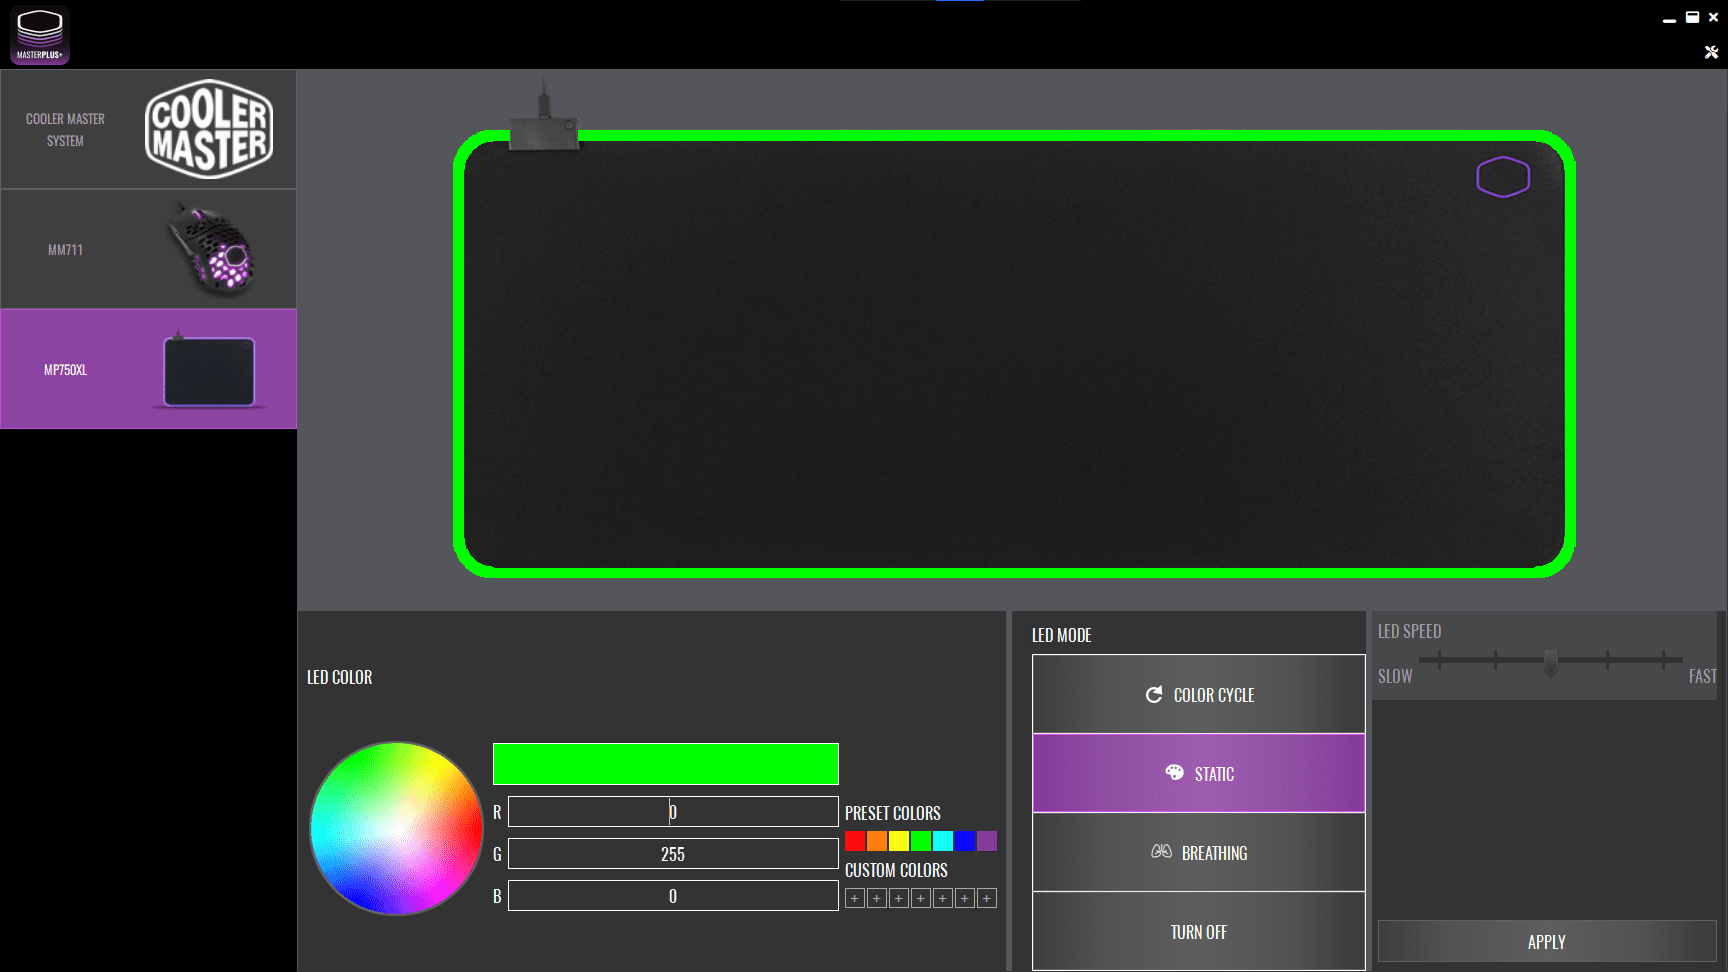The width and height of the screenshot is (1728, 972).
Task: Click the green color preview bar
Action: click(x=665, y=764)
